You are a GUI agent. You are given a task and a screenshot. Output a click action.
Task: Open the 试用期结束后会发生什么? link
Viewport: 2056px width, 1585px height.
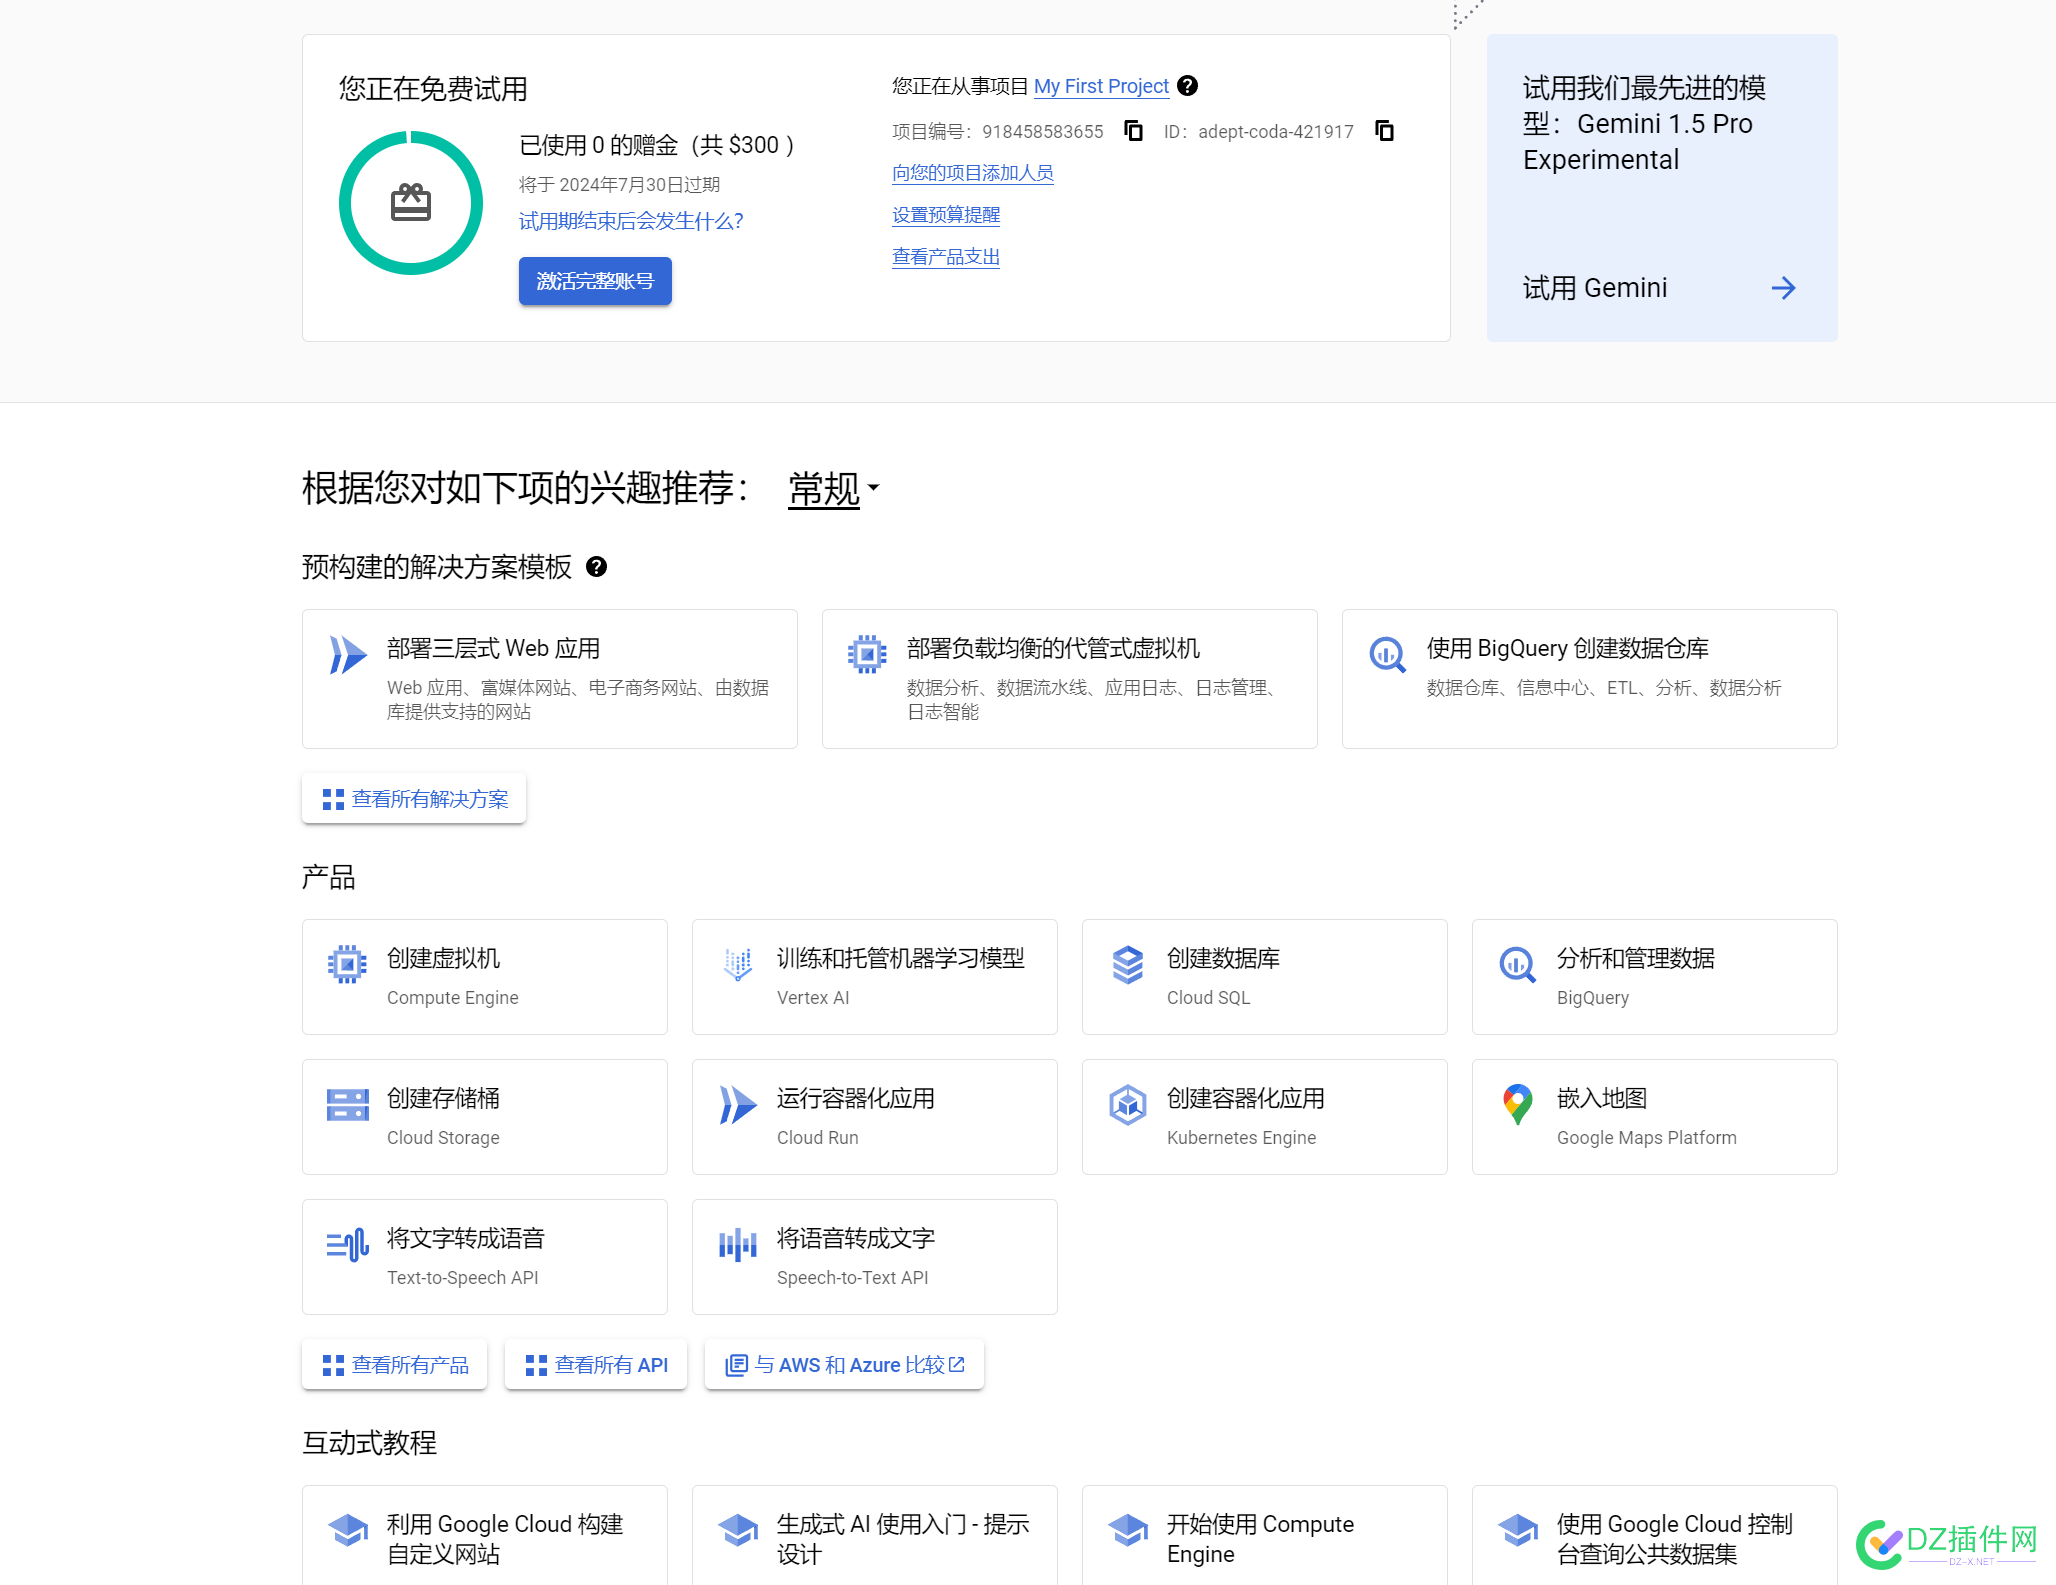tap(631, 221)
